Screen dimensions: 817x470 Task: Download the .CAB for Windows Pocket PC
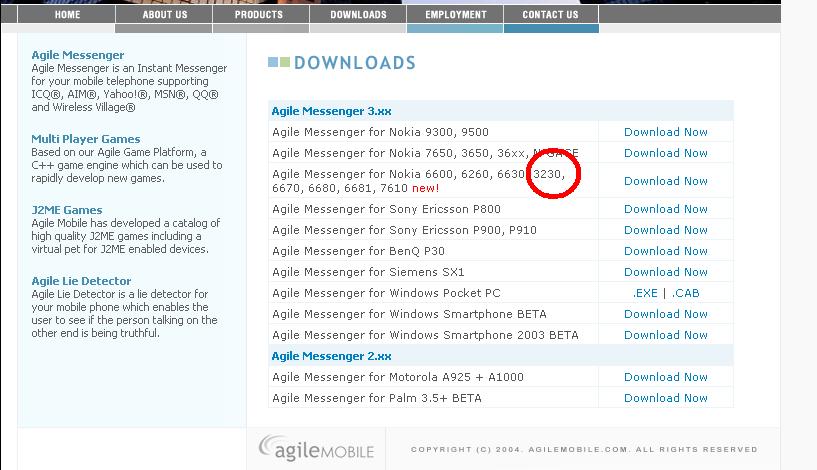click(x=685, y=293)
